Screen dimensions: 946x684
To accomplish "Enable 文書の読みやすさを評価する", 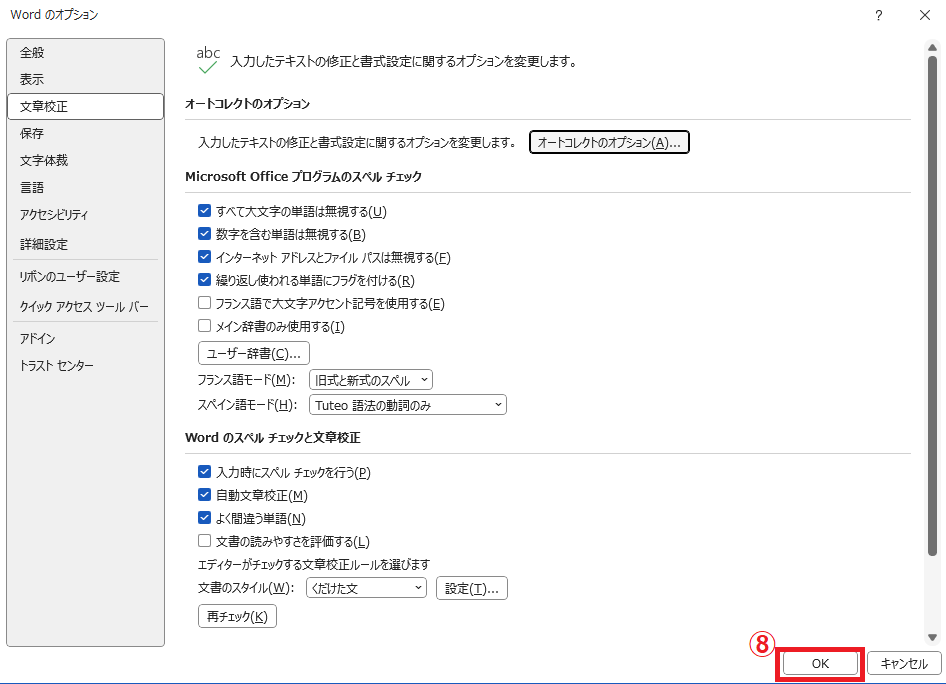I will 205,540.
